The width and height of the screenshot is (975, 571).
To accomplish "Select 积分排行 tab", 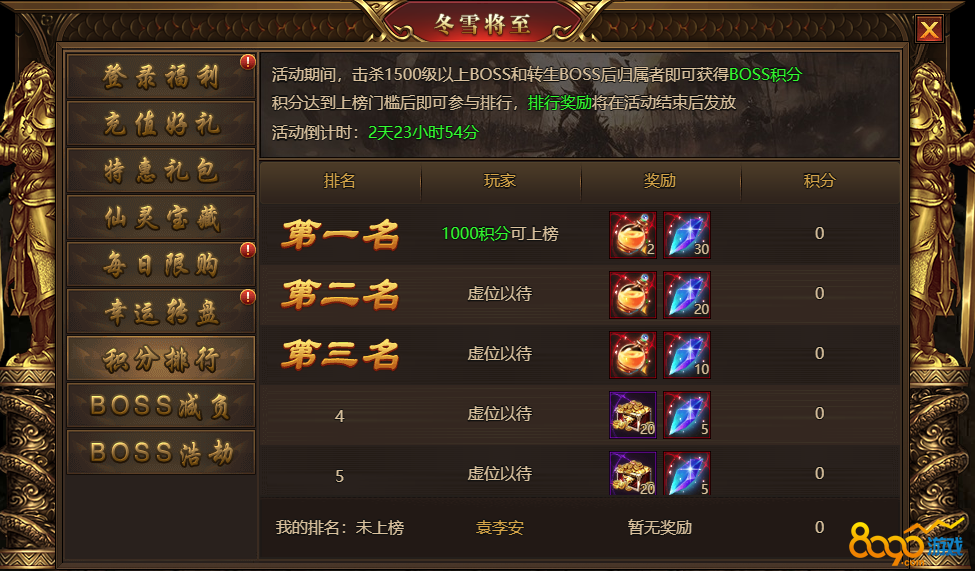I will [161, 358].
